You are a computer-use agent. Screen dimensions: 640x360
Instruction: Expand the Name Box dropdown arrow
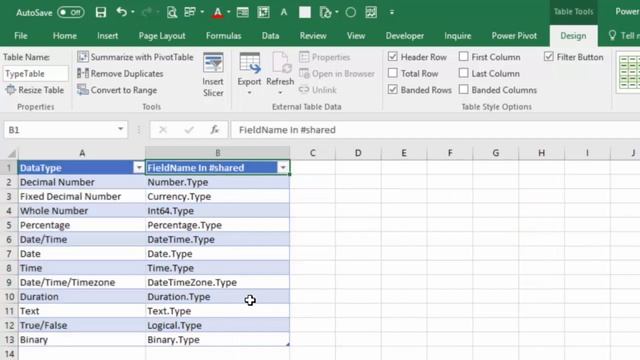[x=120, y=129]
